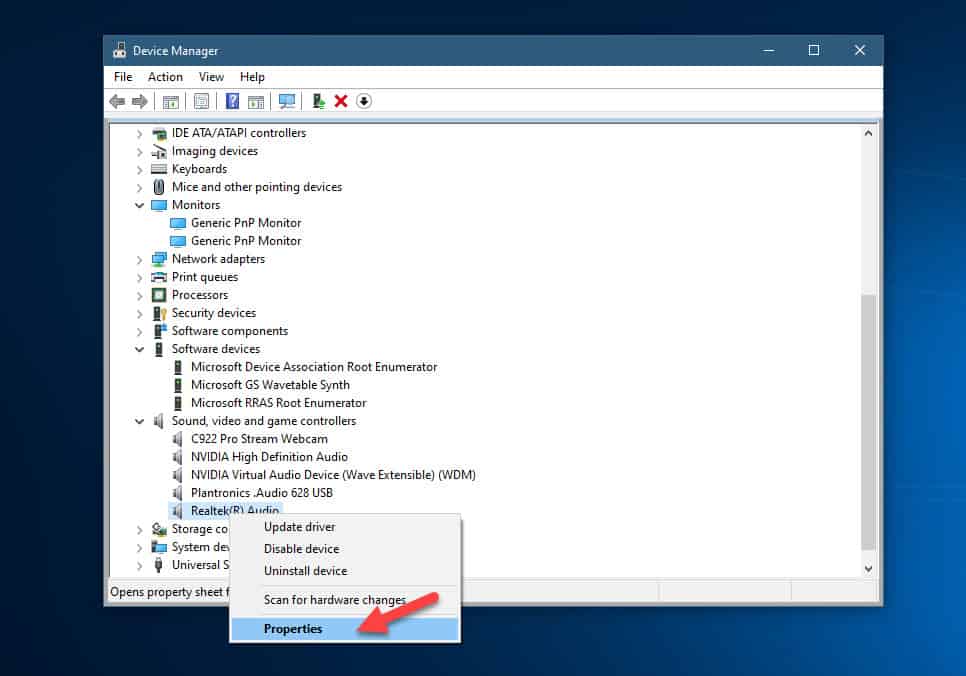Collapse Sound, video and game controllers node
Viewport: 966px width, 676px height.
(x=140, y=421)
